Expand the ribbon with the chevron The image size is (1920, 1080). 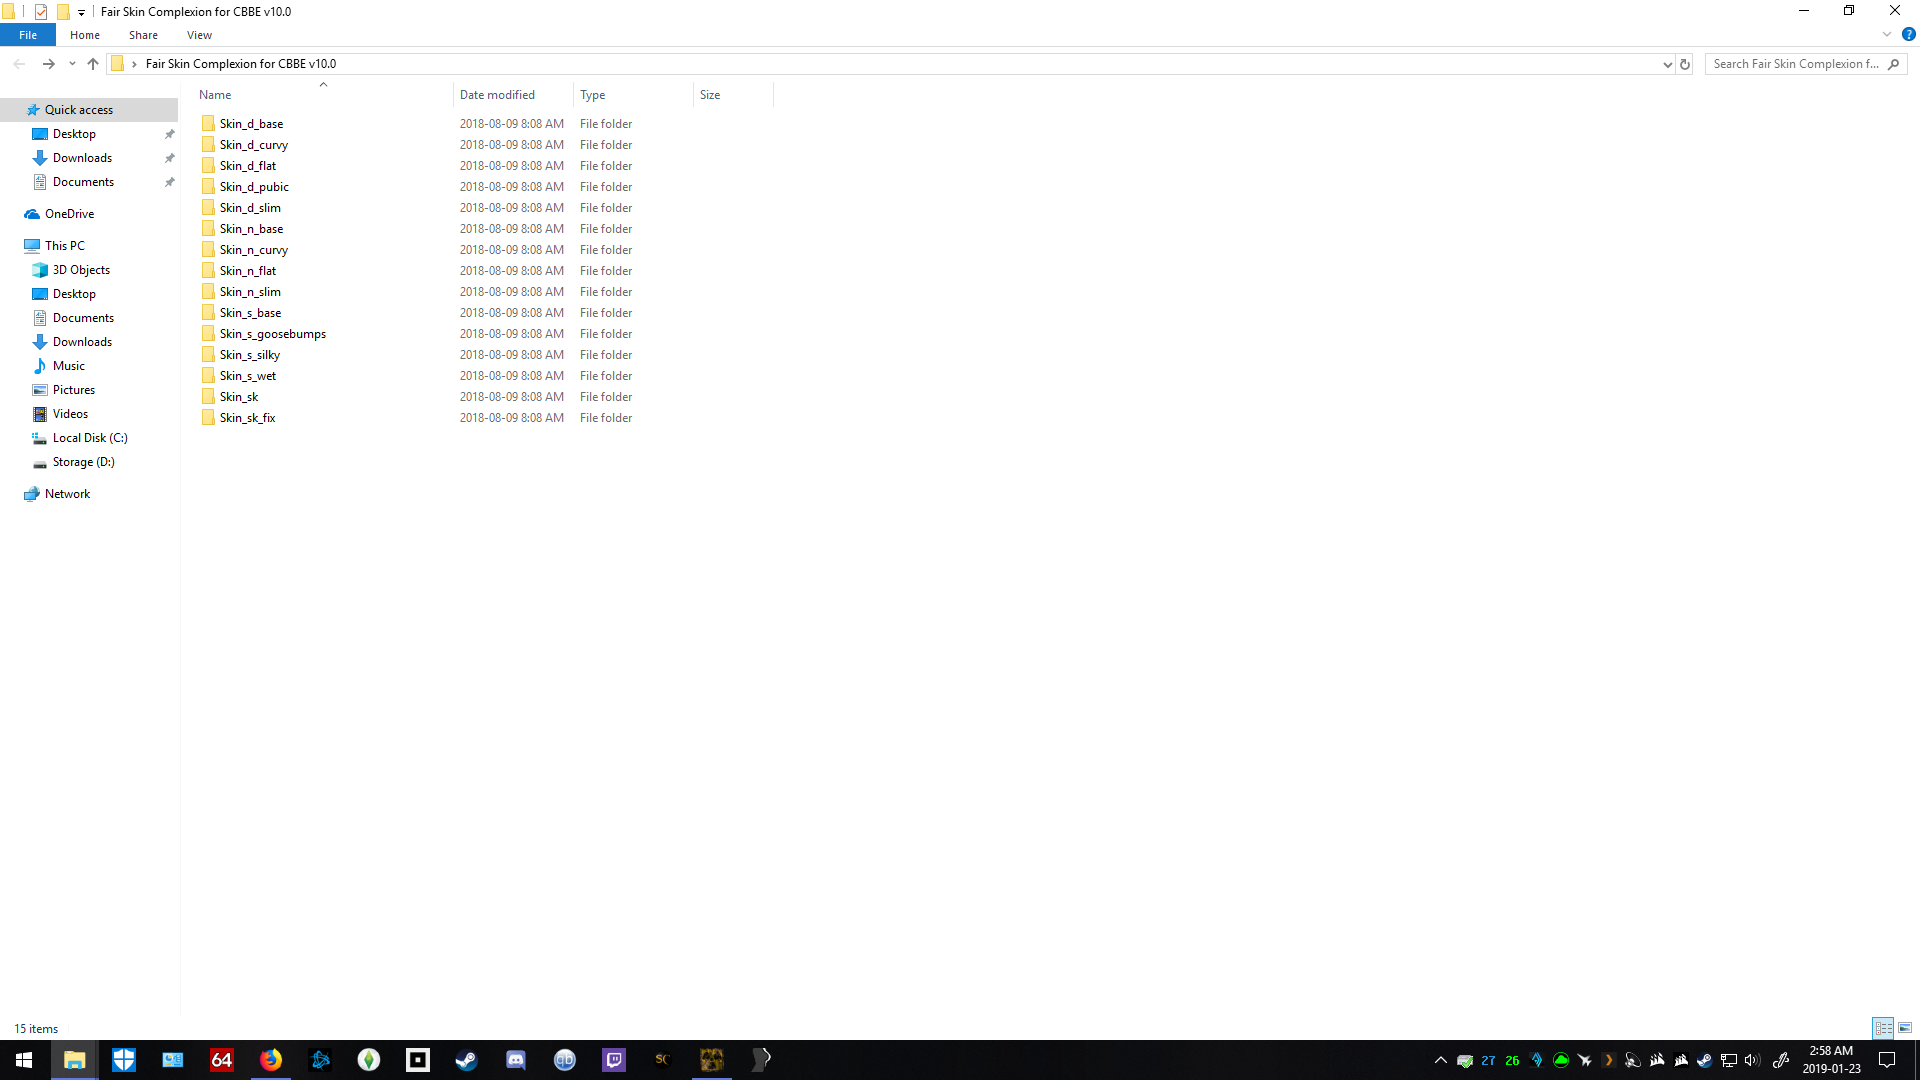(1887, 34)
